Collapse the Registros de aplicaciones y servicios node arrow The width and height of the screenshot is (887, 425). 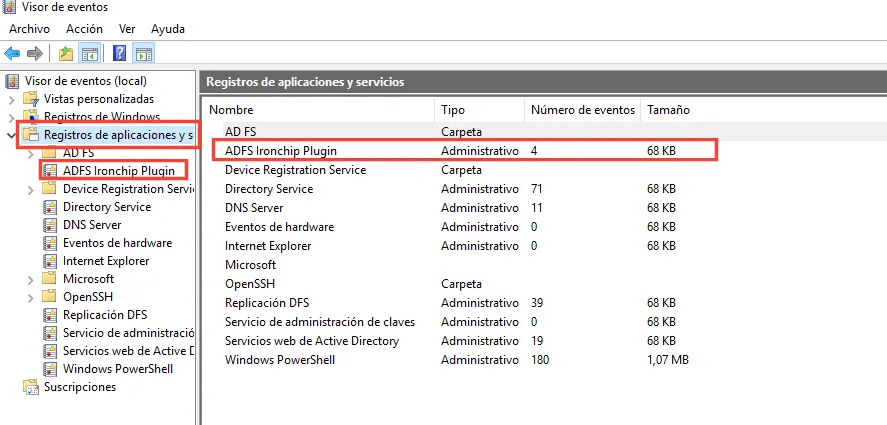11,135
